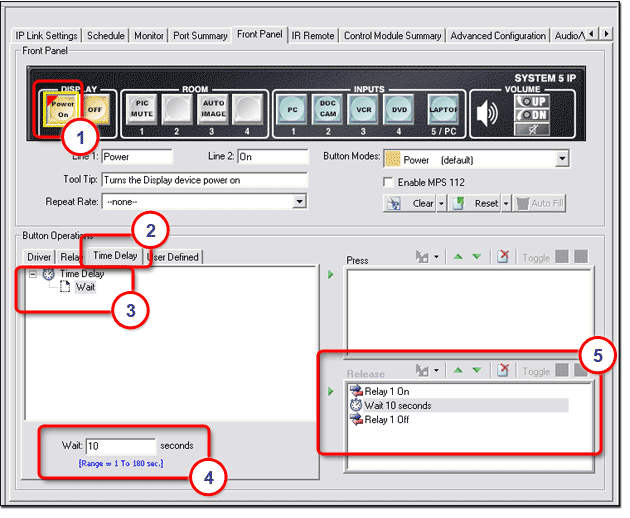Click the Display Power On button
The width and height of the screenshot is (630, 518).
pos(63,108)
